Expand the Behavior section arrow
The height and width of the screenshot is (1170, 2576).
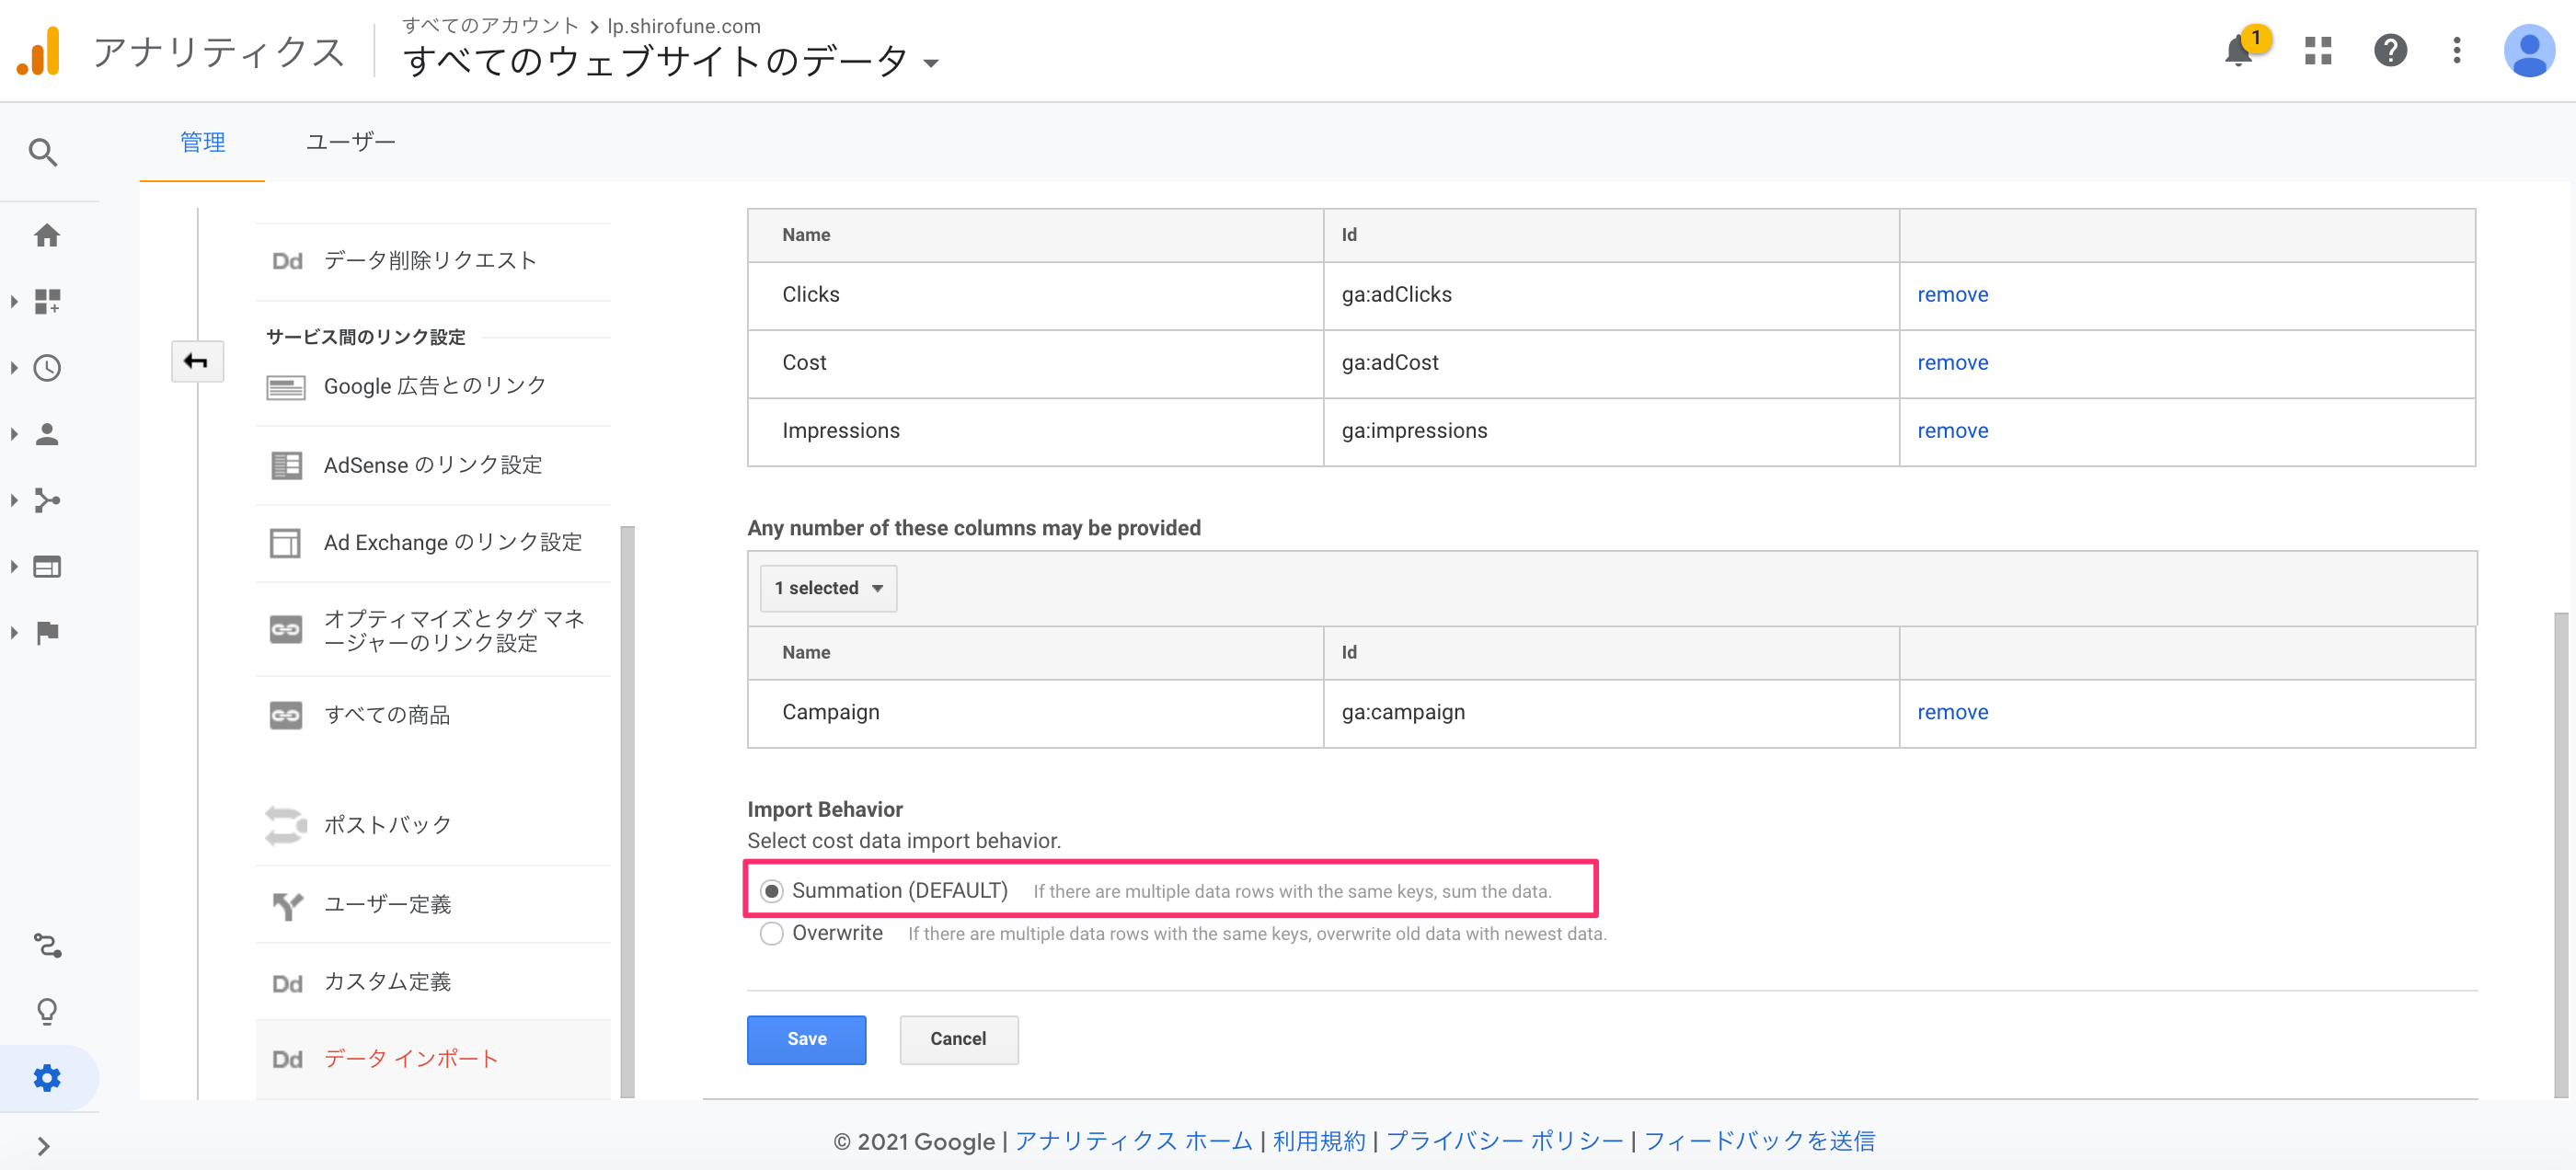coord(14,567)
